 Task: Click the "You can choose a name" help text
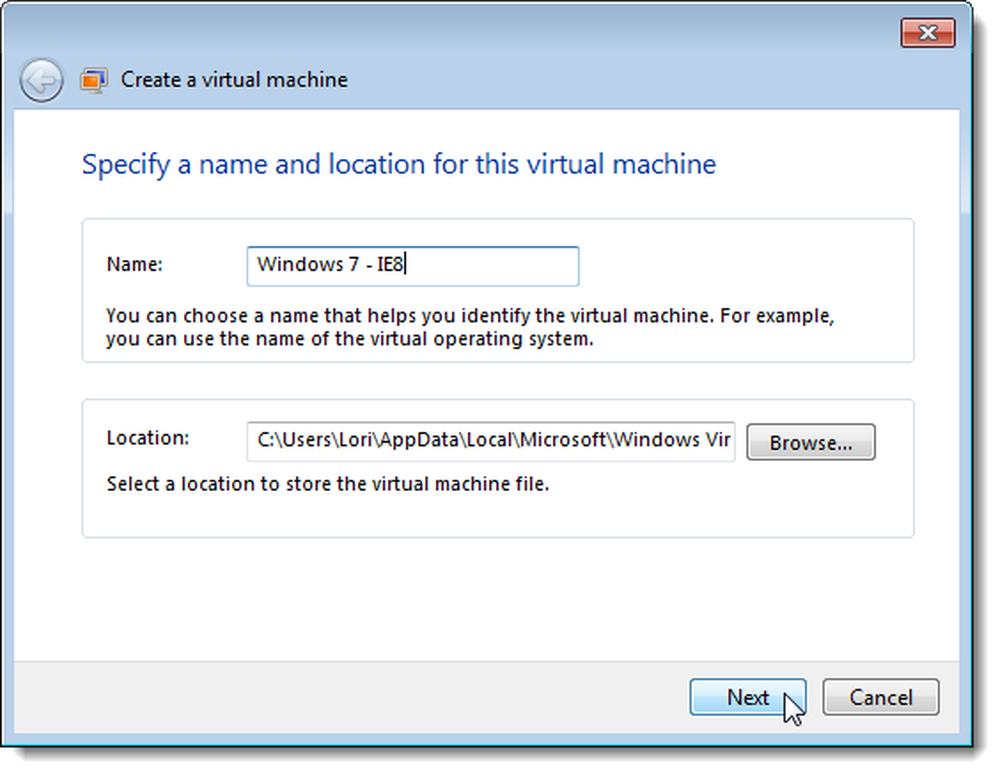[470, 316]
